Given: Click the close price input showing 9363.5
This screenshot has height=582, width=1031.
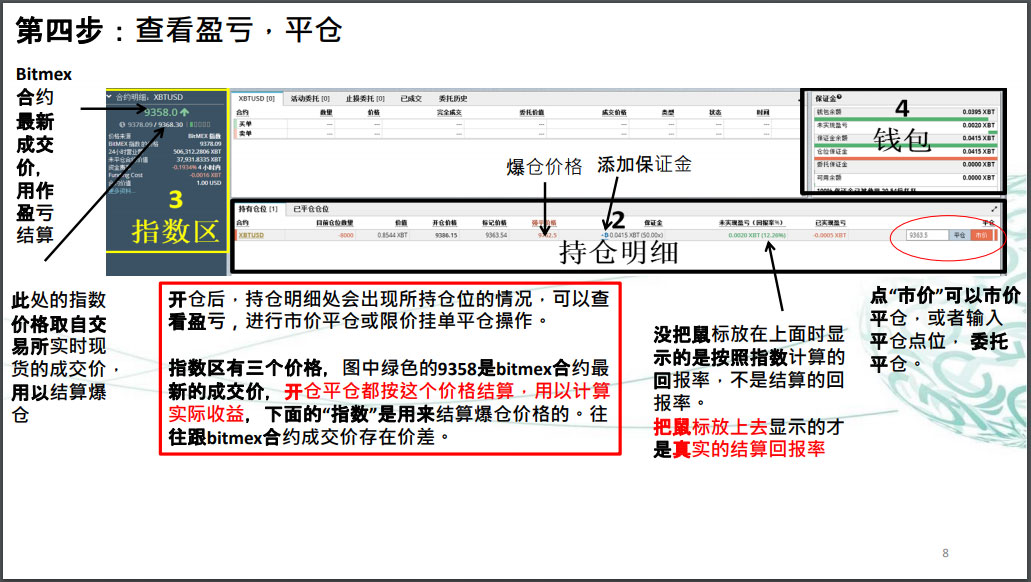Looking at the screenshot, I should click(x=927, y=235).
